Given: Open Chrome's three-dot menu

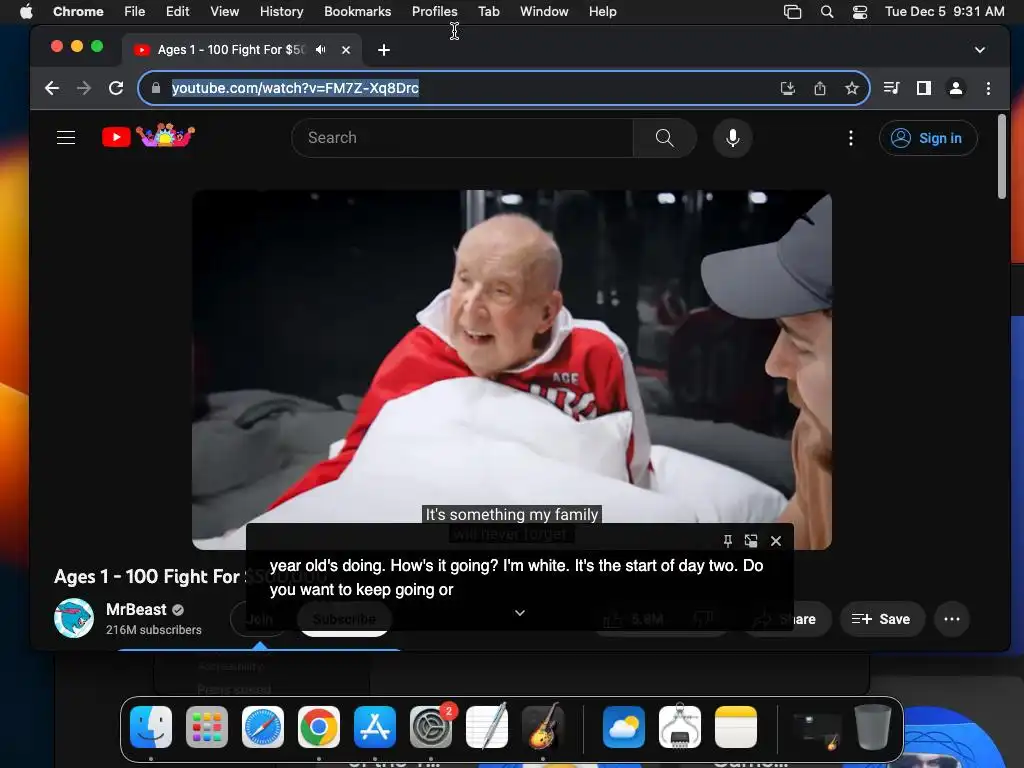Looking at the screenshot, I should coord(988,88).
